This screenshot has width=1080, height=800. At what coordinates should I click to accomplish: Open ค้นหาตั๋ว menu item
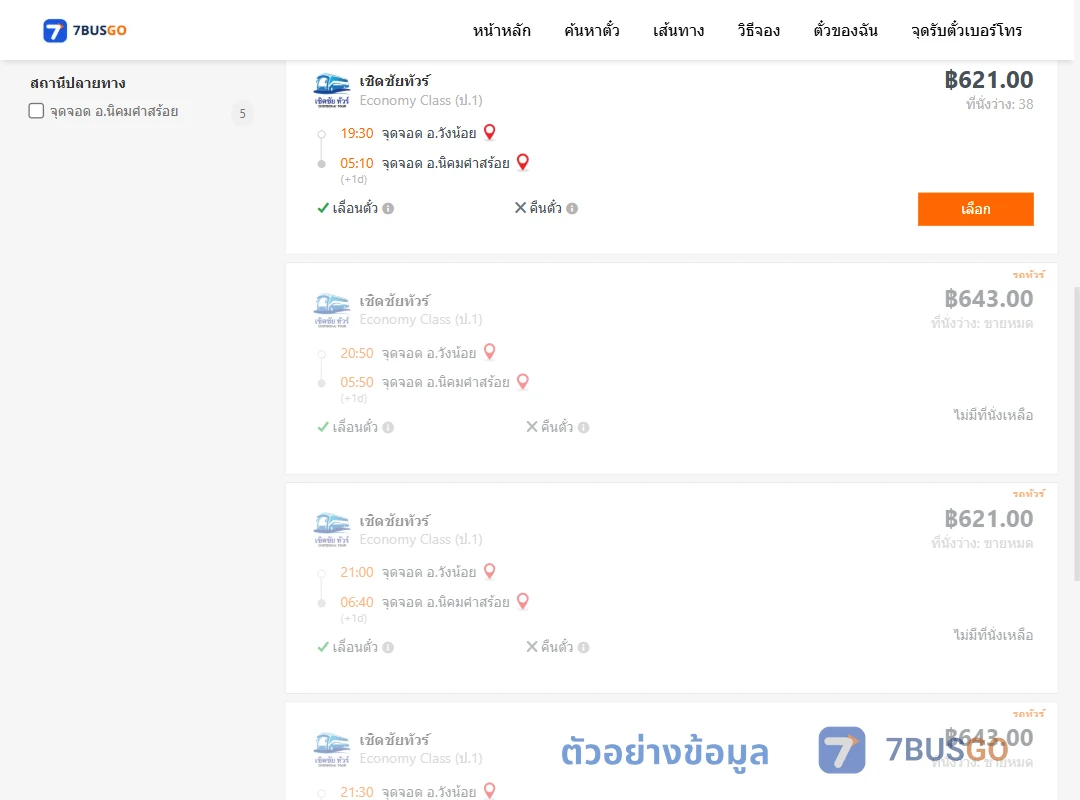click(x=592, y=30)
